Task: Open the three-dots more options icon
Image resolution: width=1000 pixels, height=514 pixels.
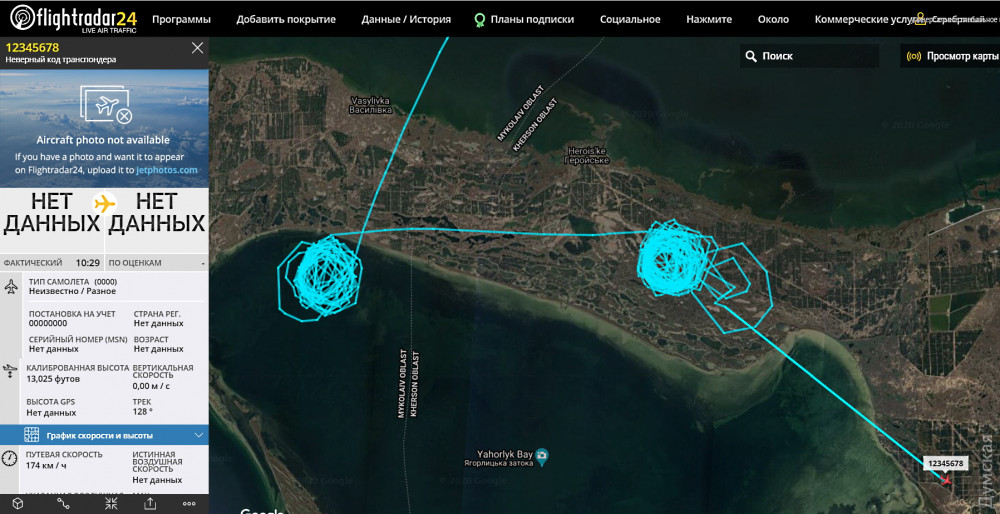Action: coord(189,503)
